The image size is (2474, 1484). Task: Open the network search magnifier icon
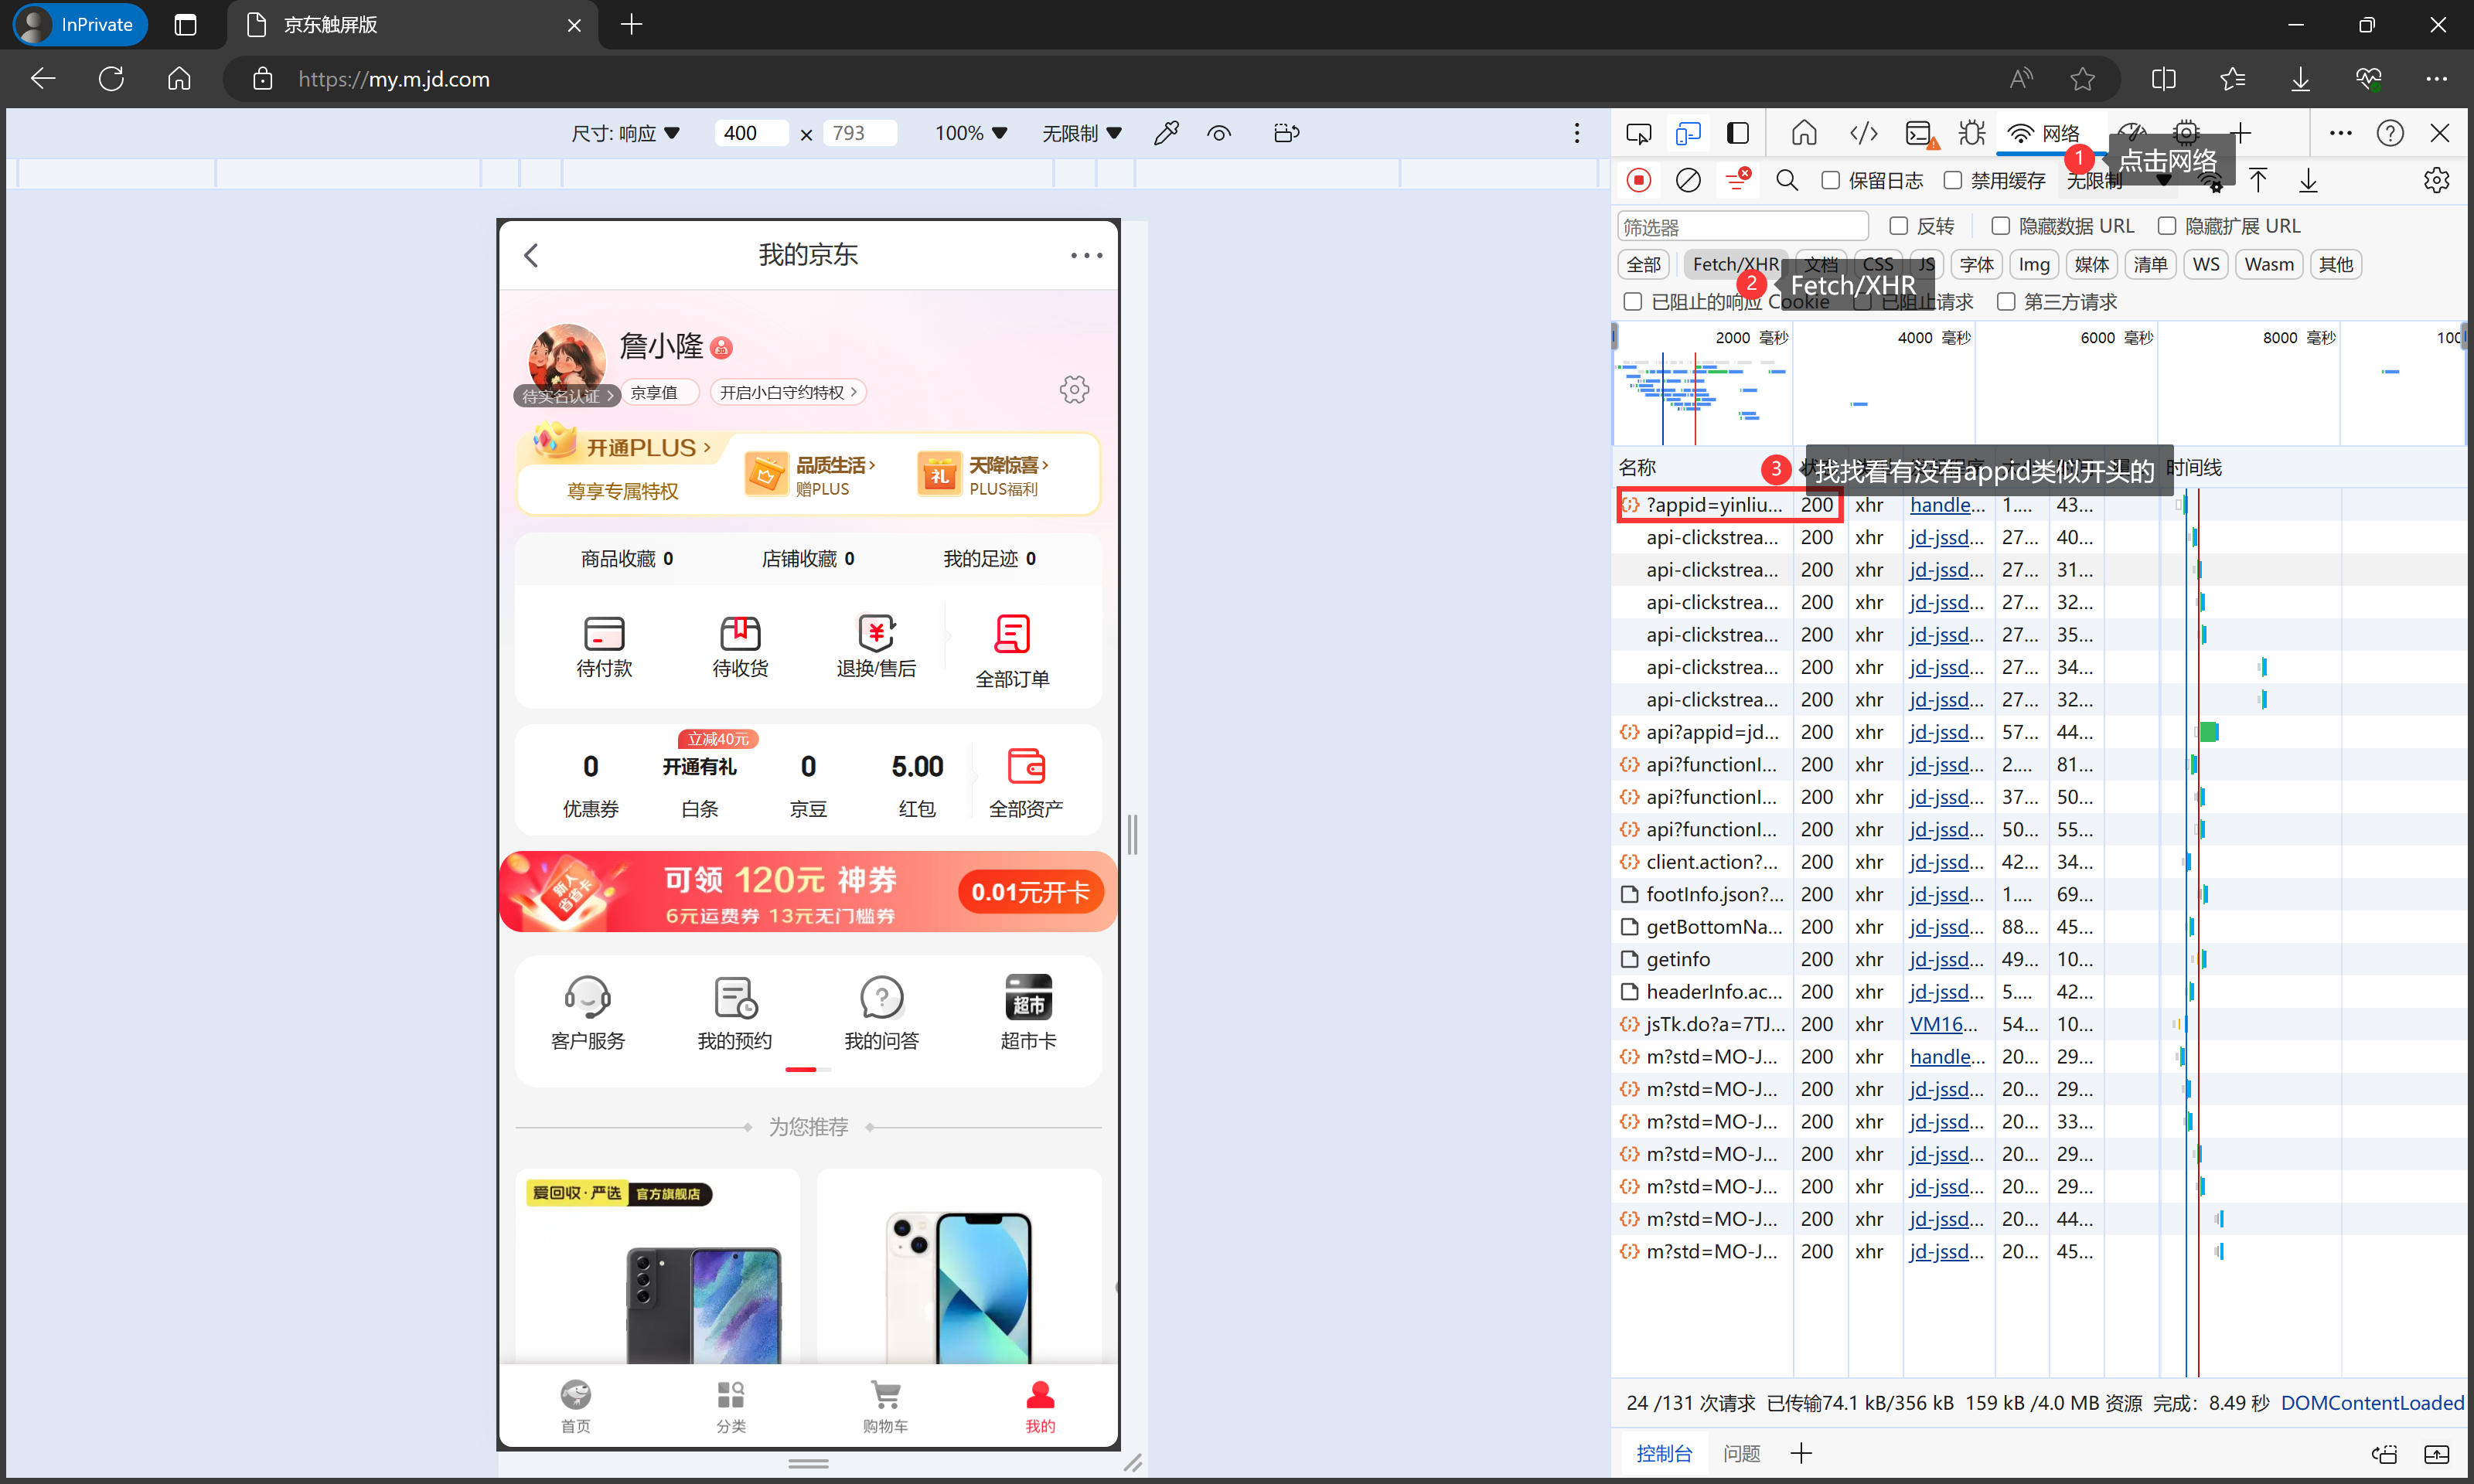pyautogui.click(x=1786, y=180)
